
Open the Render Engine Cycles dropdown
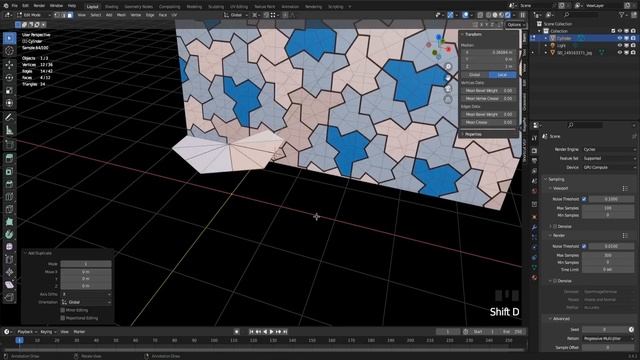coord(609,149)
